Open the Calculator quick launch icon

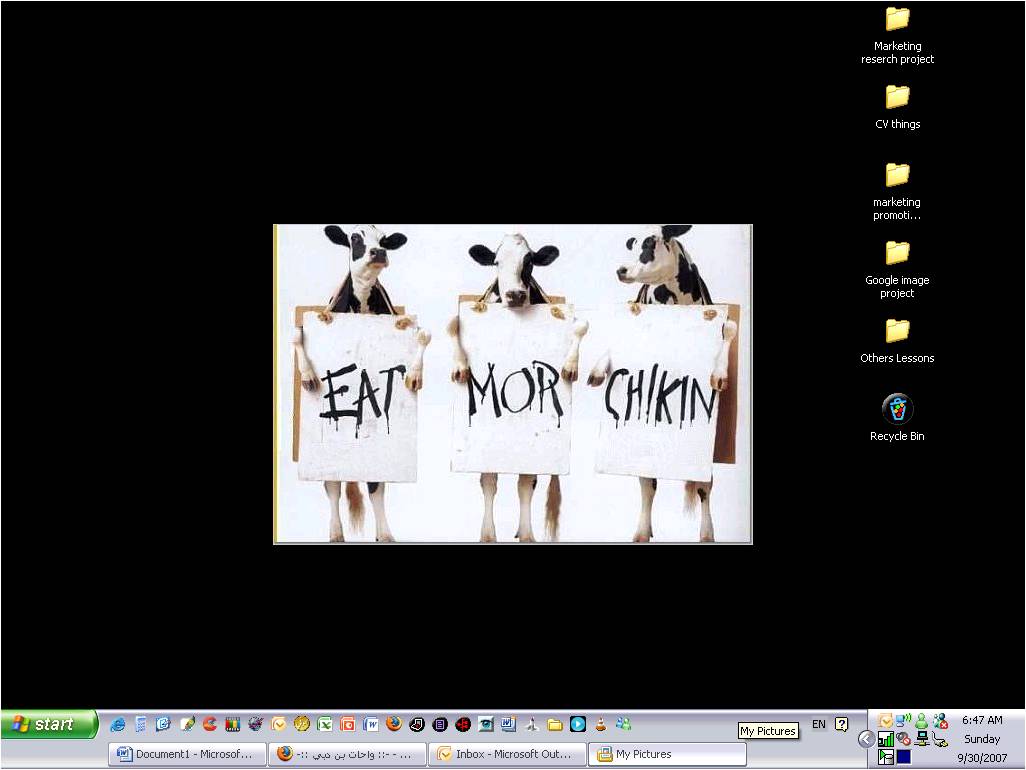pos(141,724)
